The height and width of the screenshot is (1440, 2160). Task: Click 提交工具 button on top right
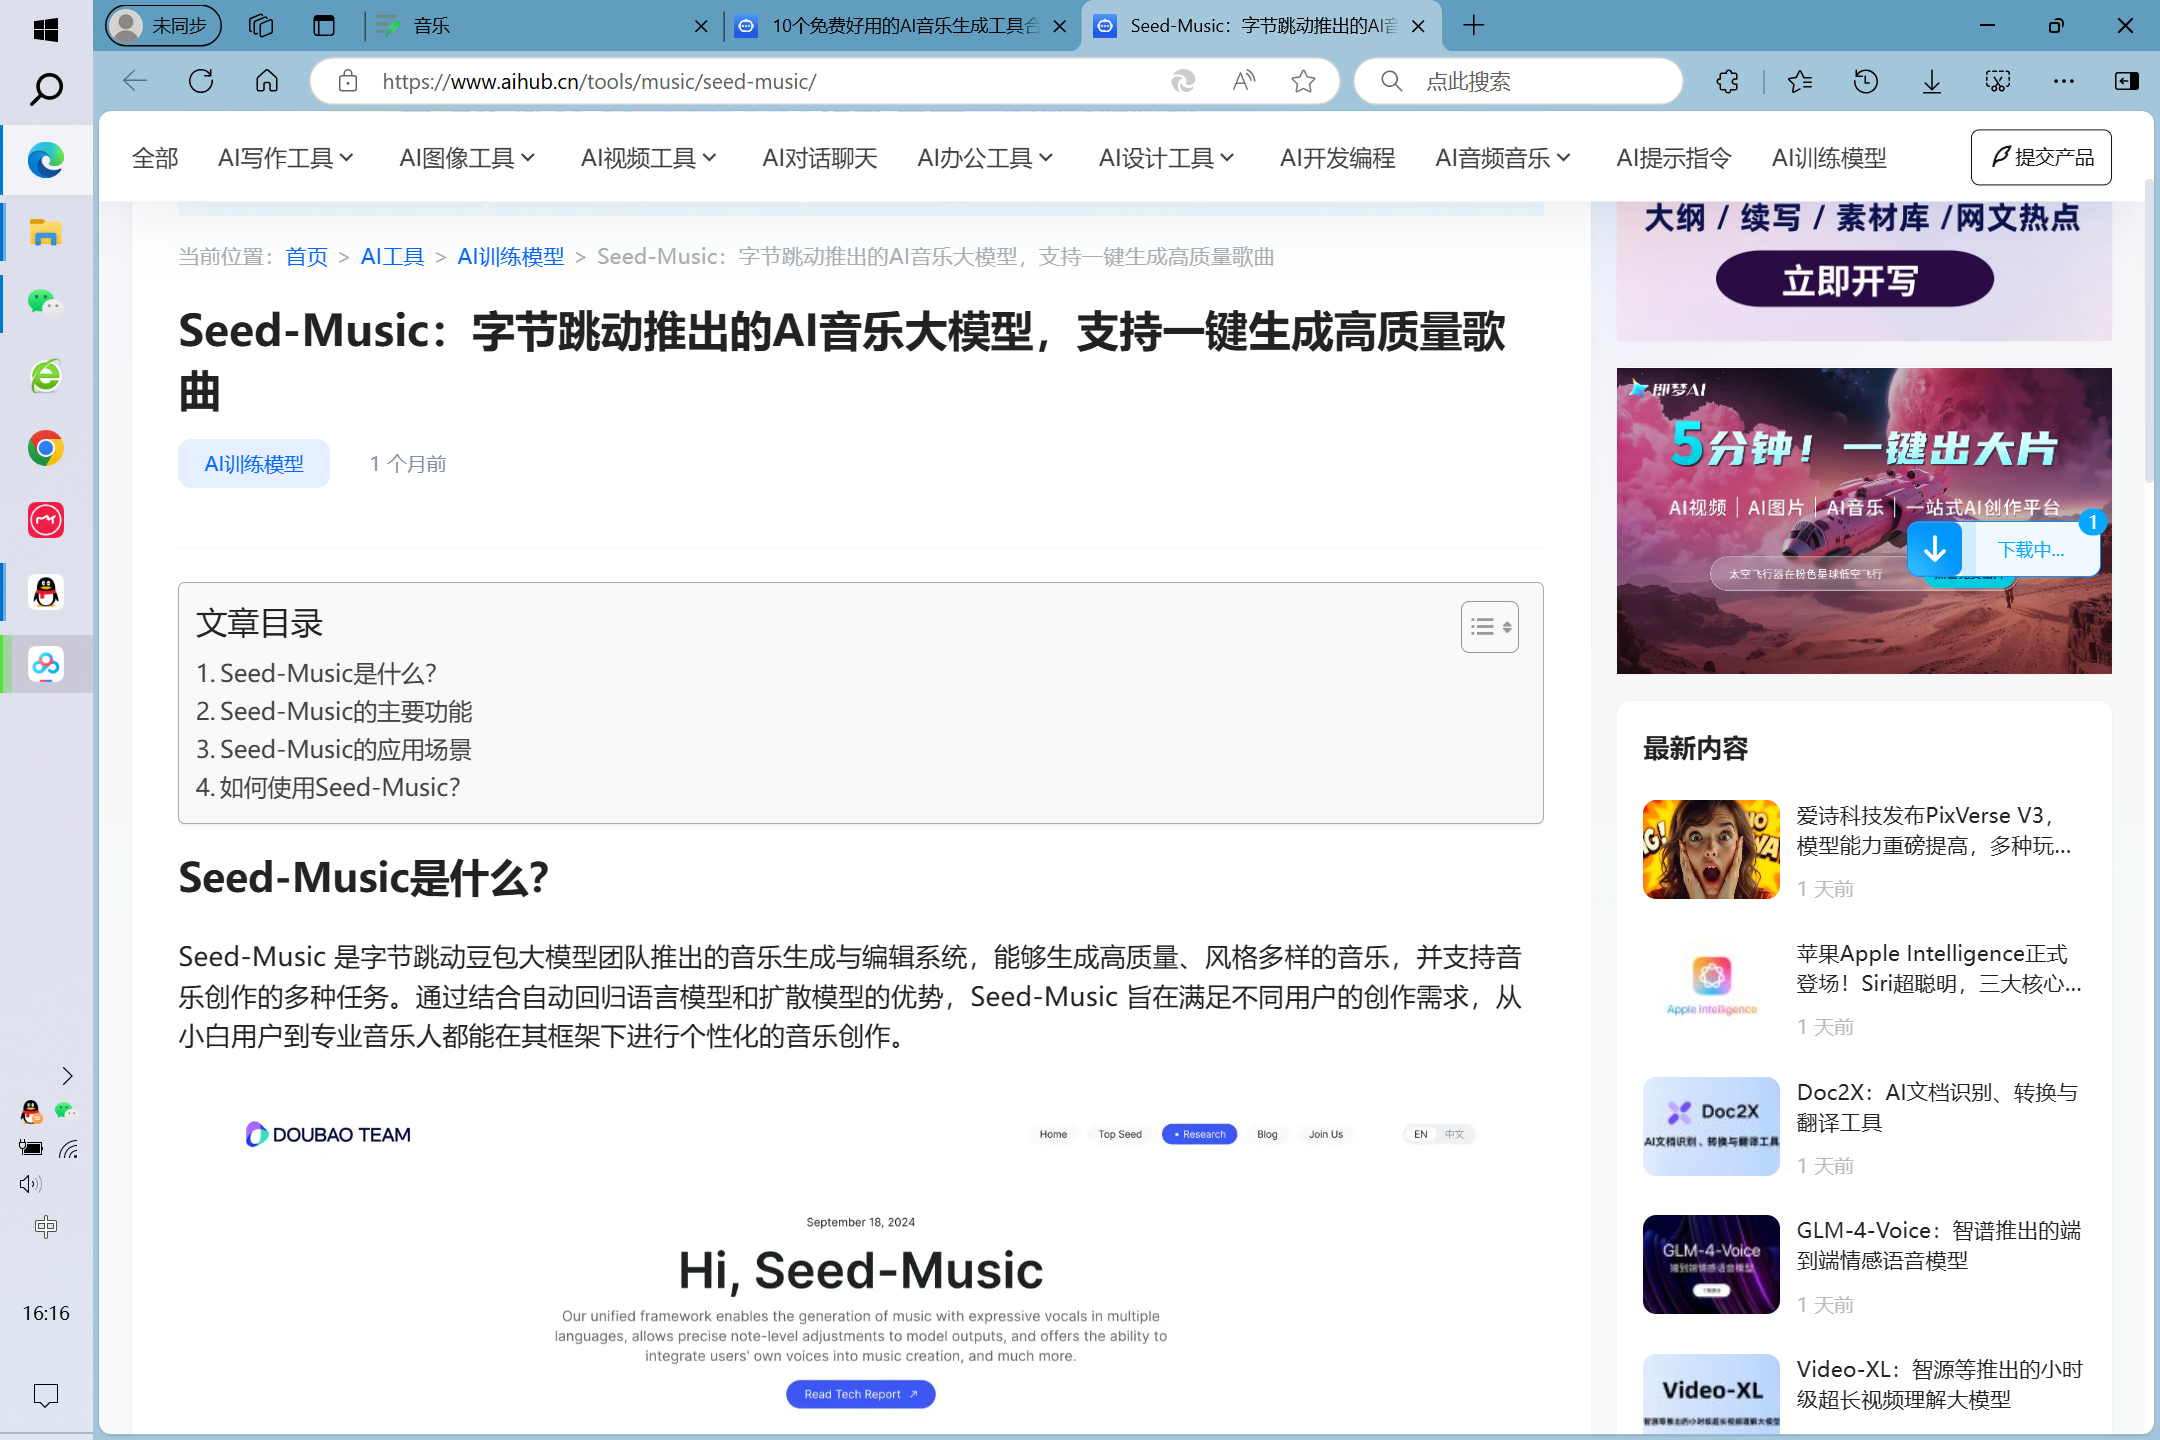[2043, 156]
